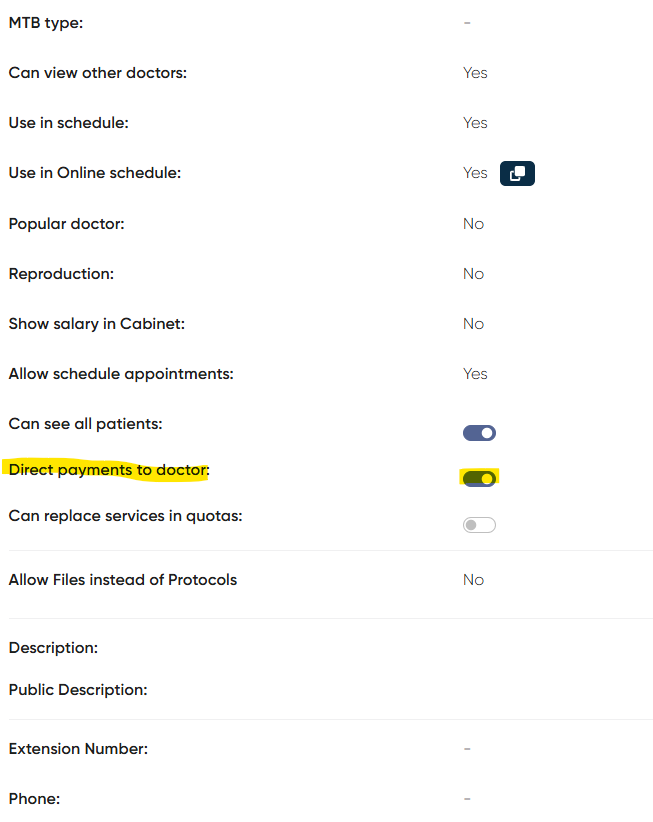This screenshot has width=653, height=822.
Task: Select the Popular doctor label
Action: [66, 224]
